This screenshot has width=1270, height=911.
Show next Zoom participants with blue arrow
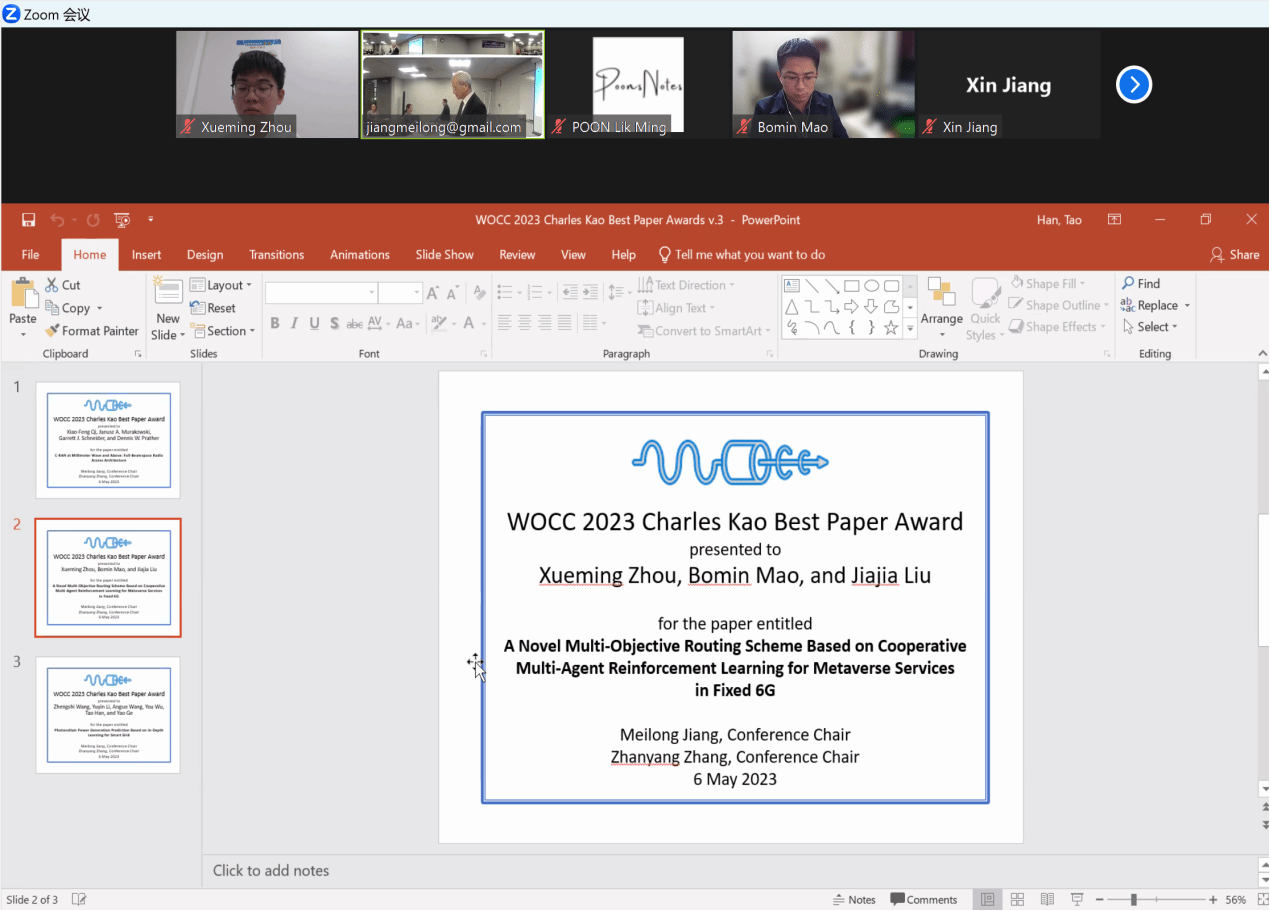pos(1133,85)
